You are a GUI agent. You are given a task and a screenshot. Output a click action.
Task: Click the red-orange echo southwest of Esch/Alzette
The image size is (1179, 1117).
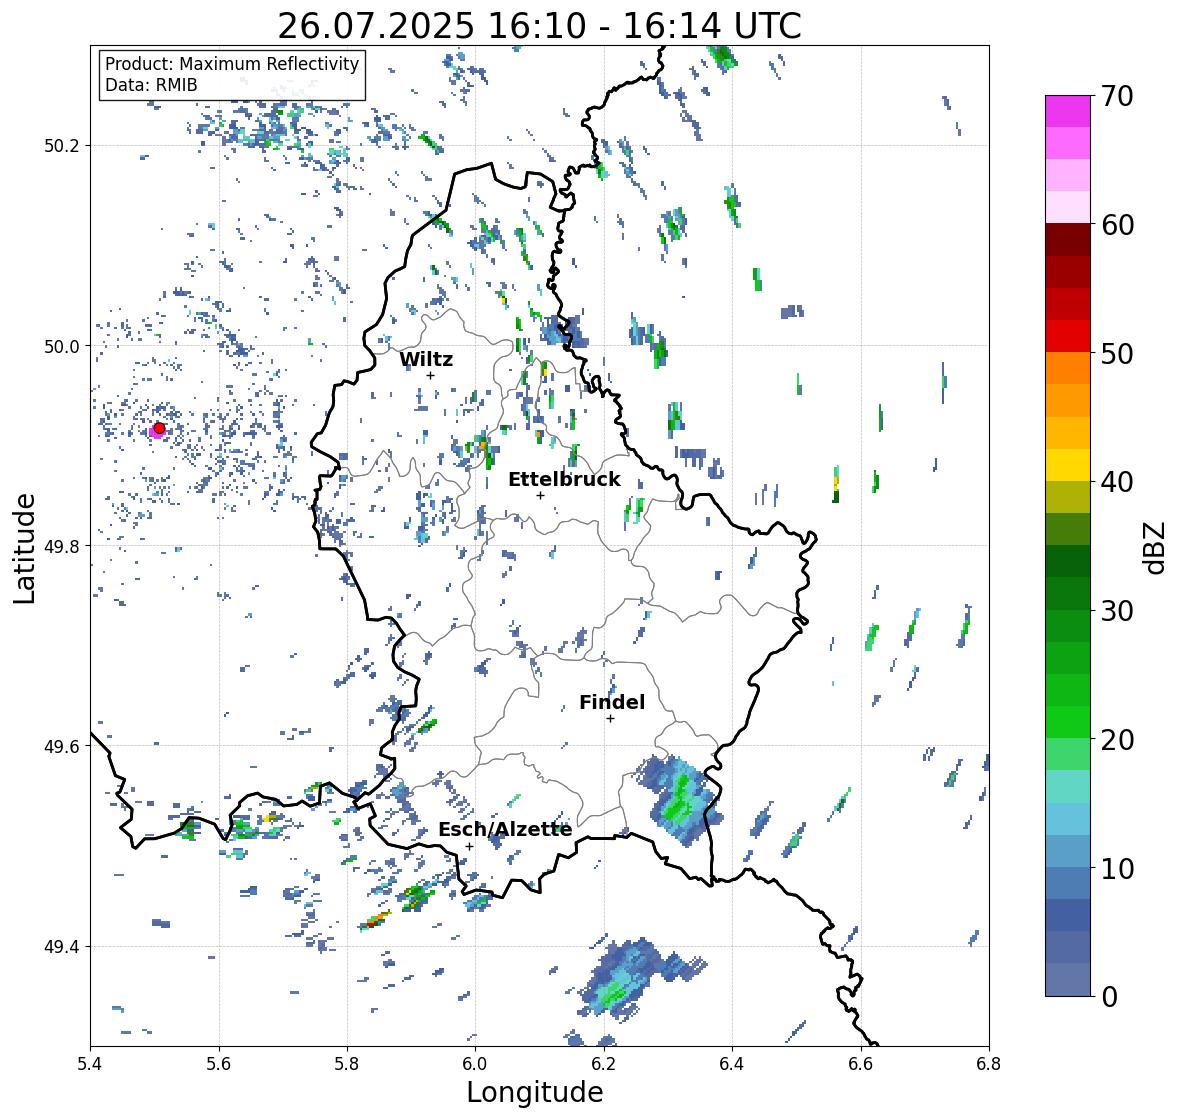coord(375,919)
